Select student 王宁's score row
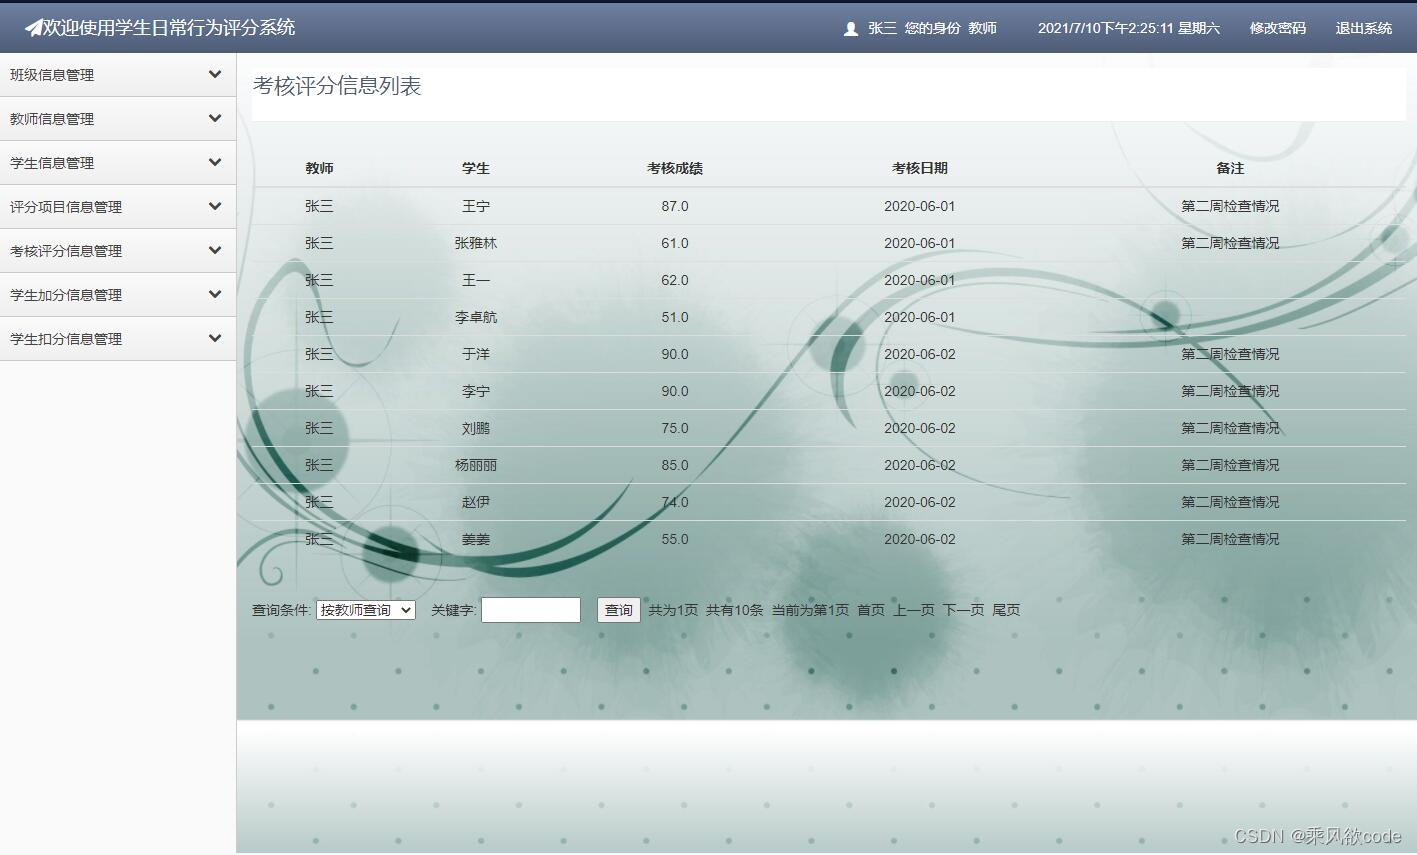This screenshot has height=855, width=1417. point(476,205)
